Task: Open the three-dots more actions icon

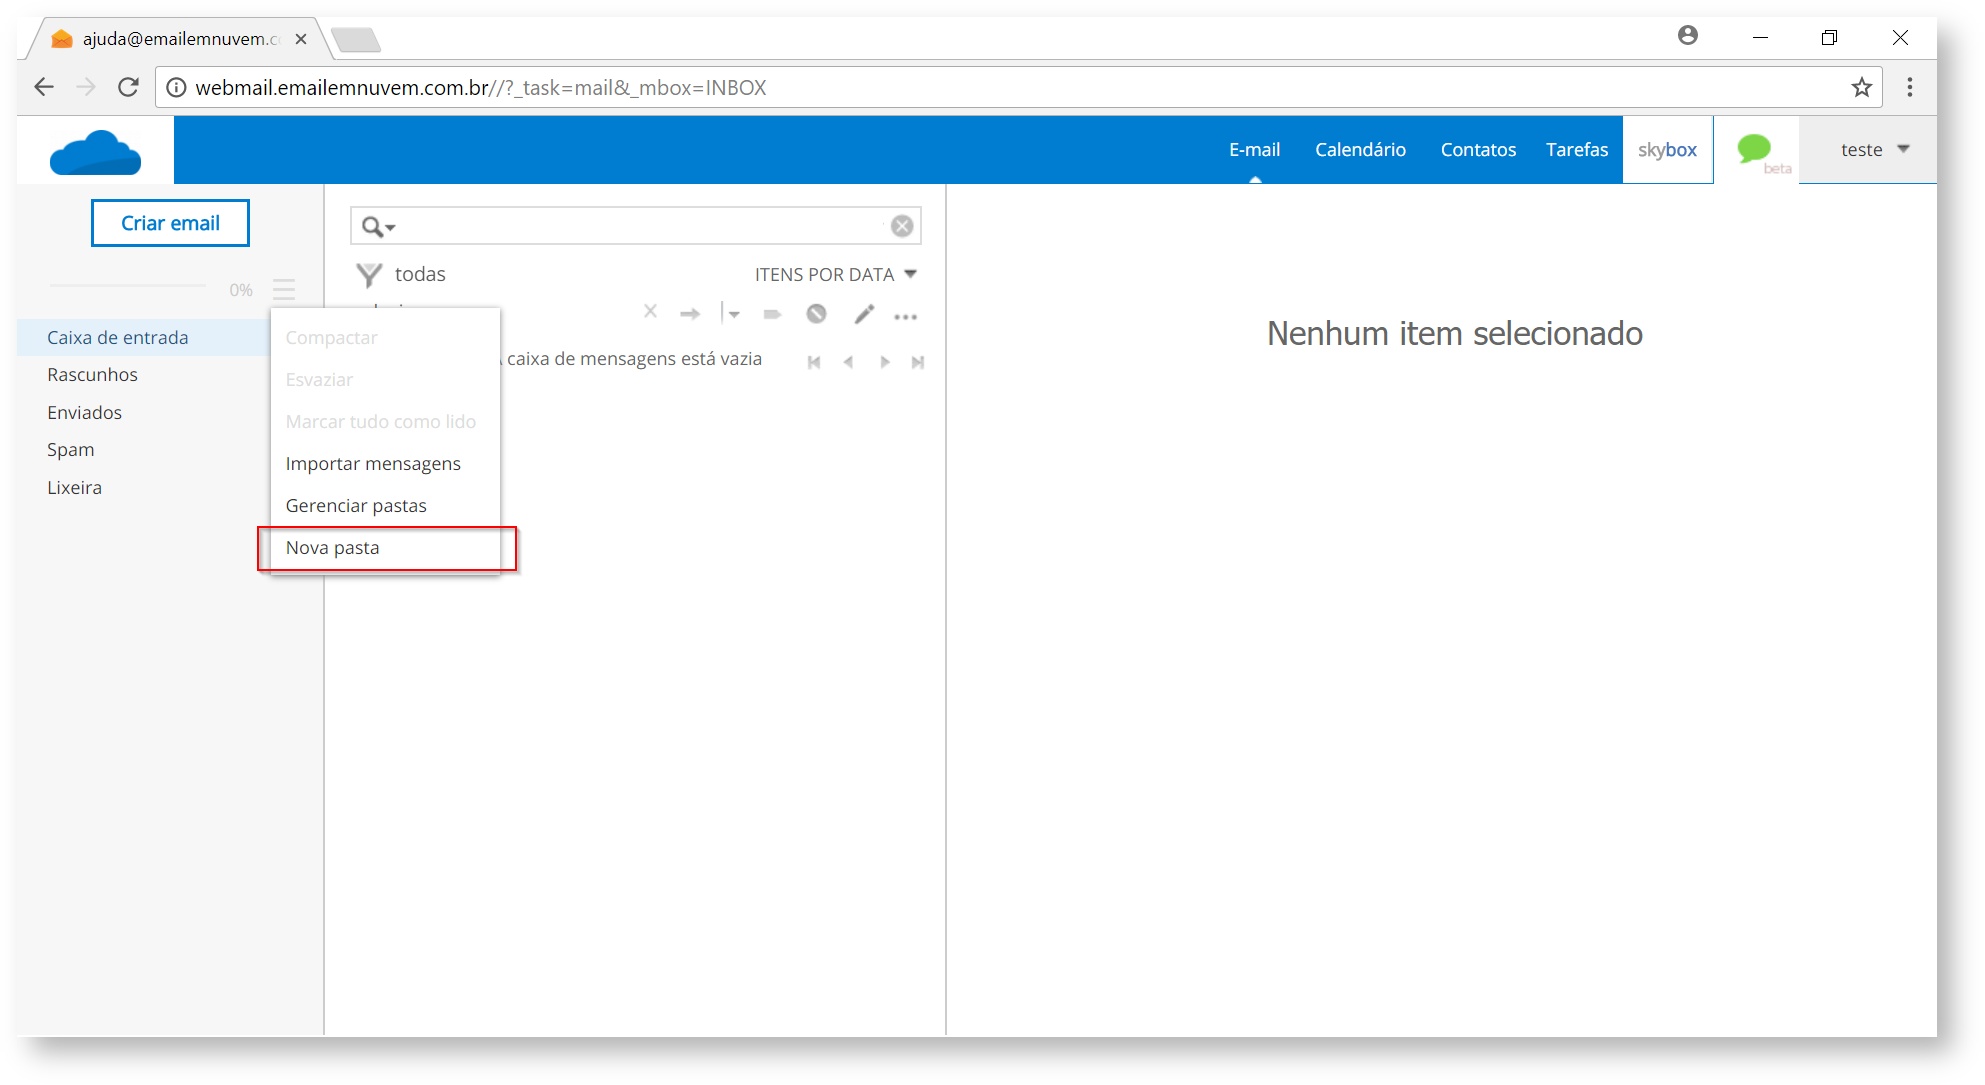Action: point(906,316)
